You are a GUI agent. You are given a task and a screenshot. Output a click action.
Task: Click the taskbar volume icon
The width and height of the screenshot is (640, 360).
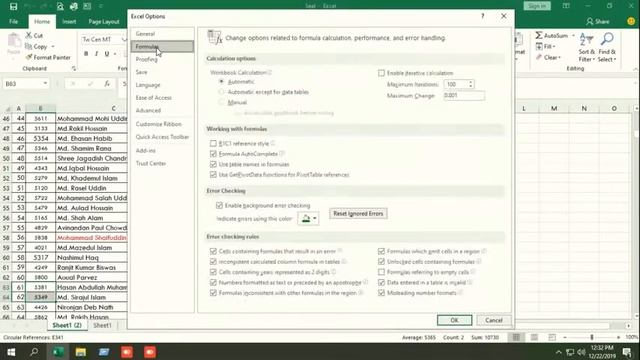[581, 352]
